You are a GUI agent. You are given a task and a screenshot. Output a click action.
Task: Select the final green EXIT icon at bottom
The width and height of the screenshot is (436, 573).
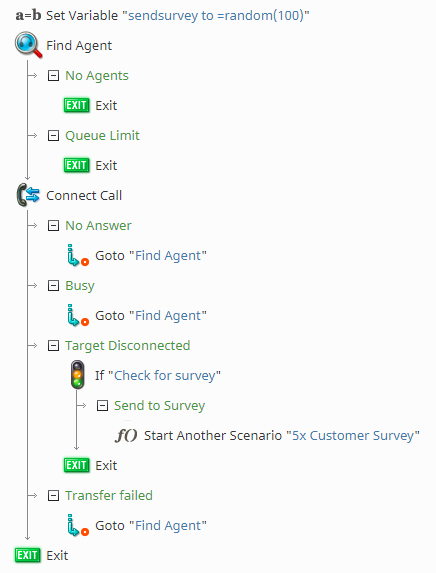coord(27,555)
